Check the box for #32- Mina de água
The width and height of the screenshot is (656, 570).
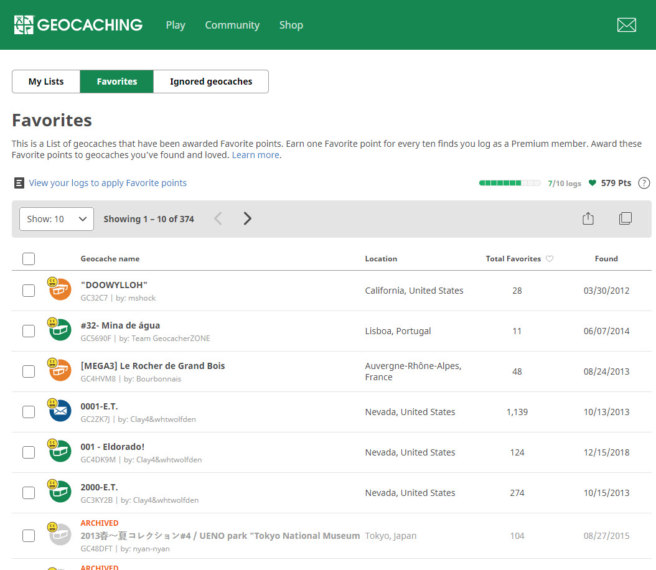pyautogui.click(x=29, y=331)
